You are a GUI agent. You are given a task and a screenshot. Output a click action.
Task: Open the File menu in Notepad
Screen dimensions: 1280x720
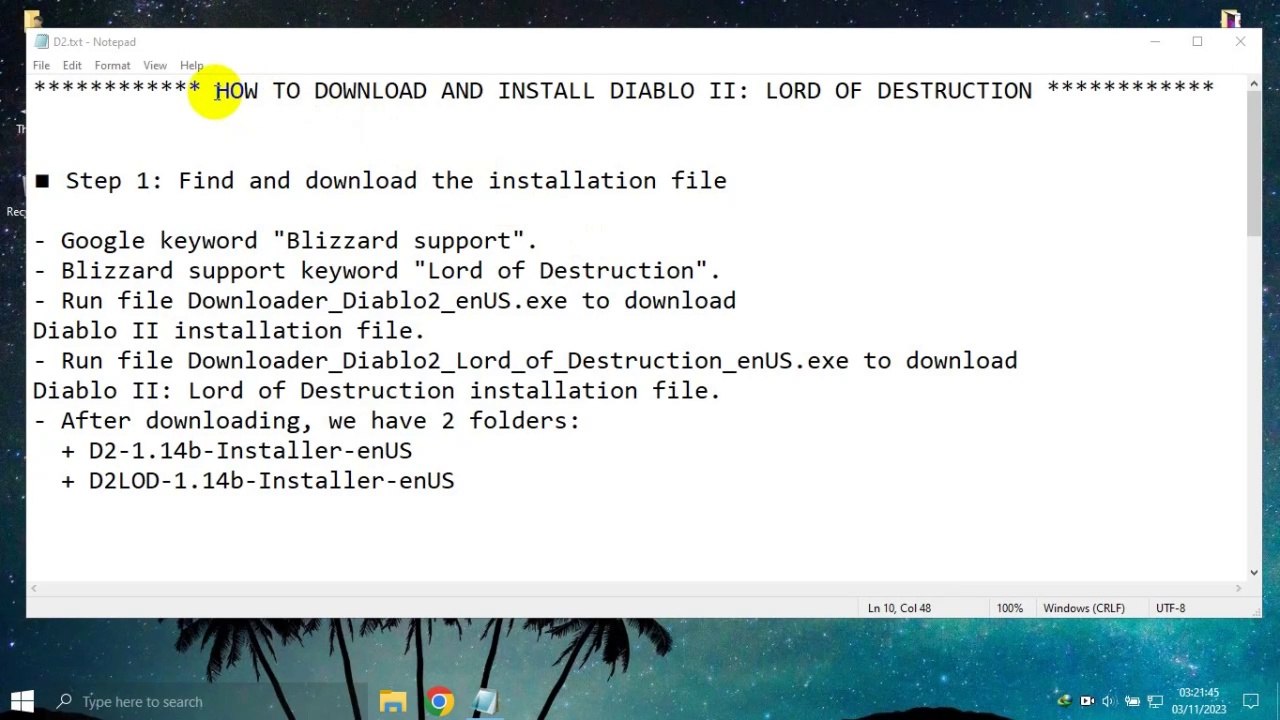point(41,66)
